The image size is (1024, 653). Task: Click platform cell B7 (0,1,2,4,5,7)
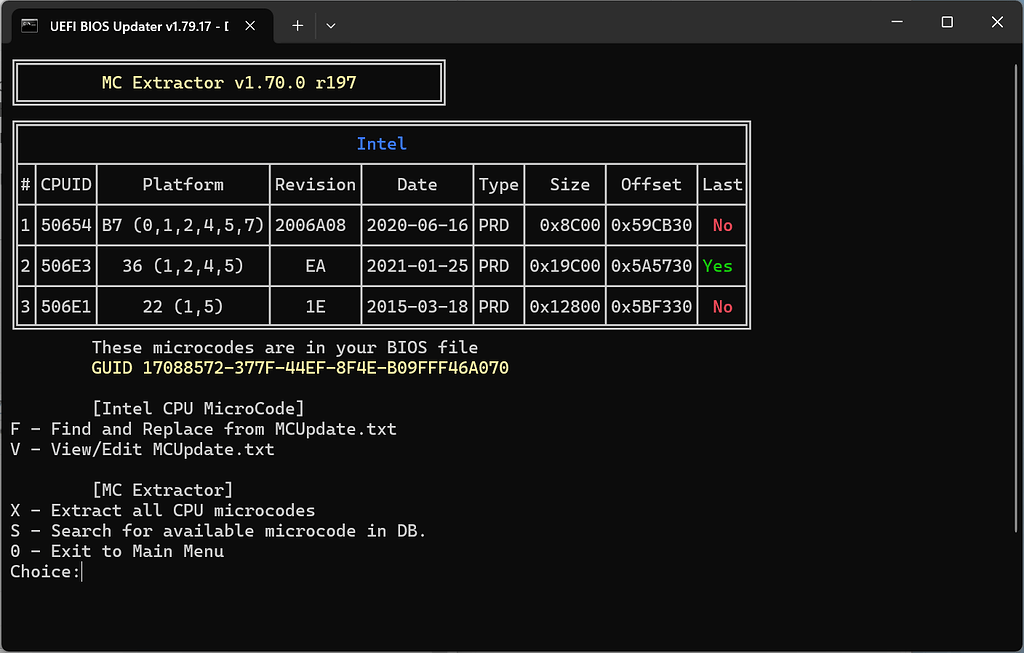point(183,225)
